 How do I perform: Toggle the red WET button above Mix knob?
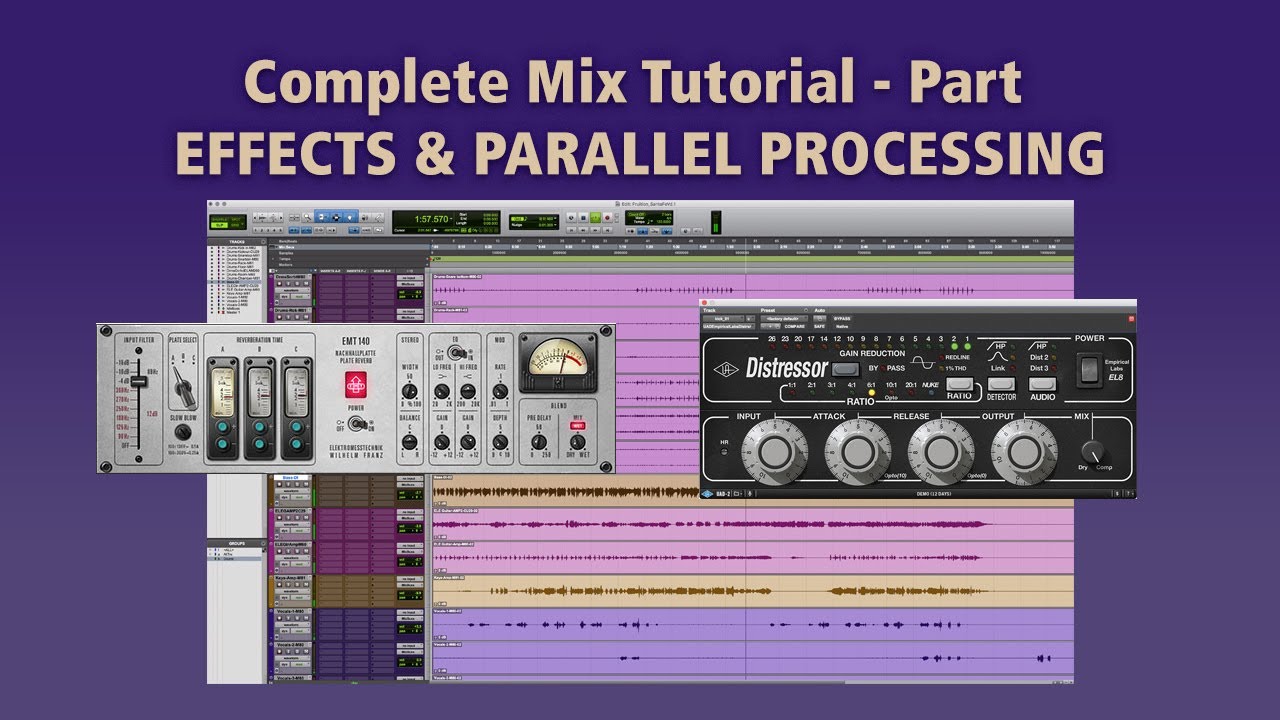[577, 426]
